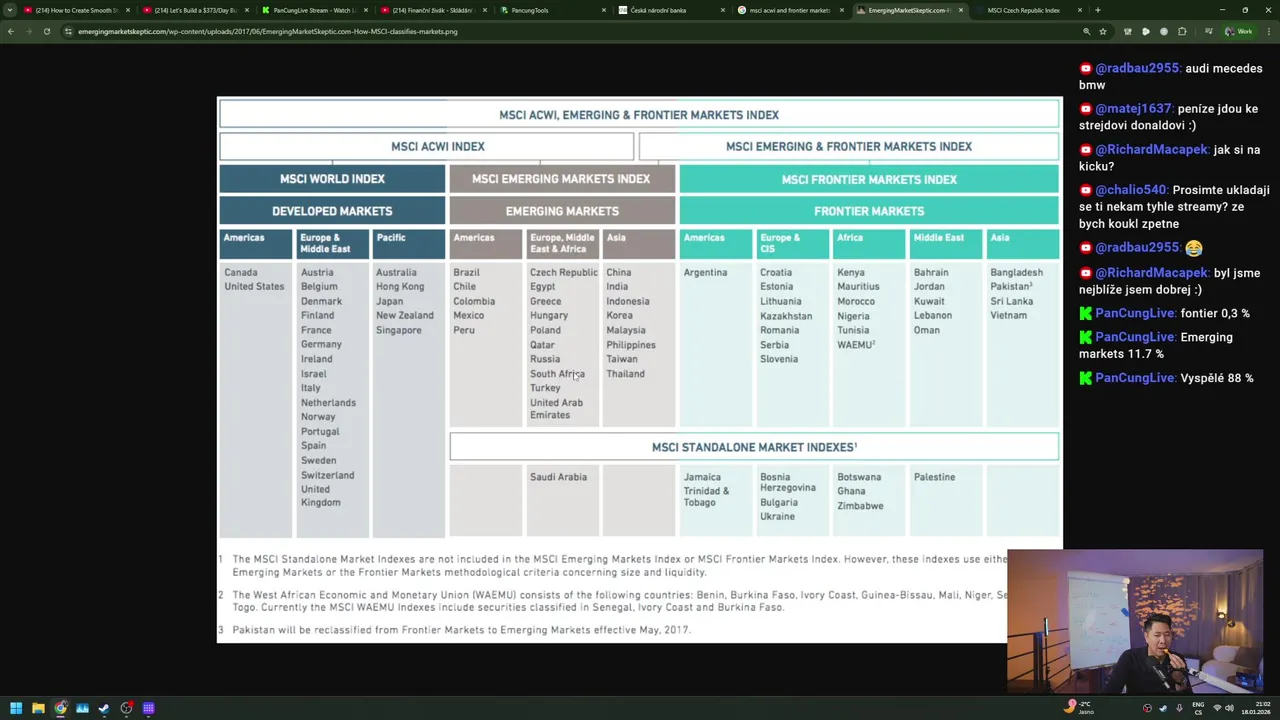
Task: Close the EmergingMarketSkeptic tab
Action: point(961,10)
